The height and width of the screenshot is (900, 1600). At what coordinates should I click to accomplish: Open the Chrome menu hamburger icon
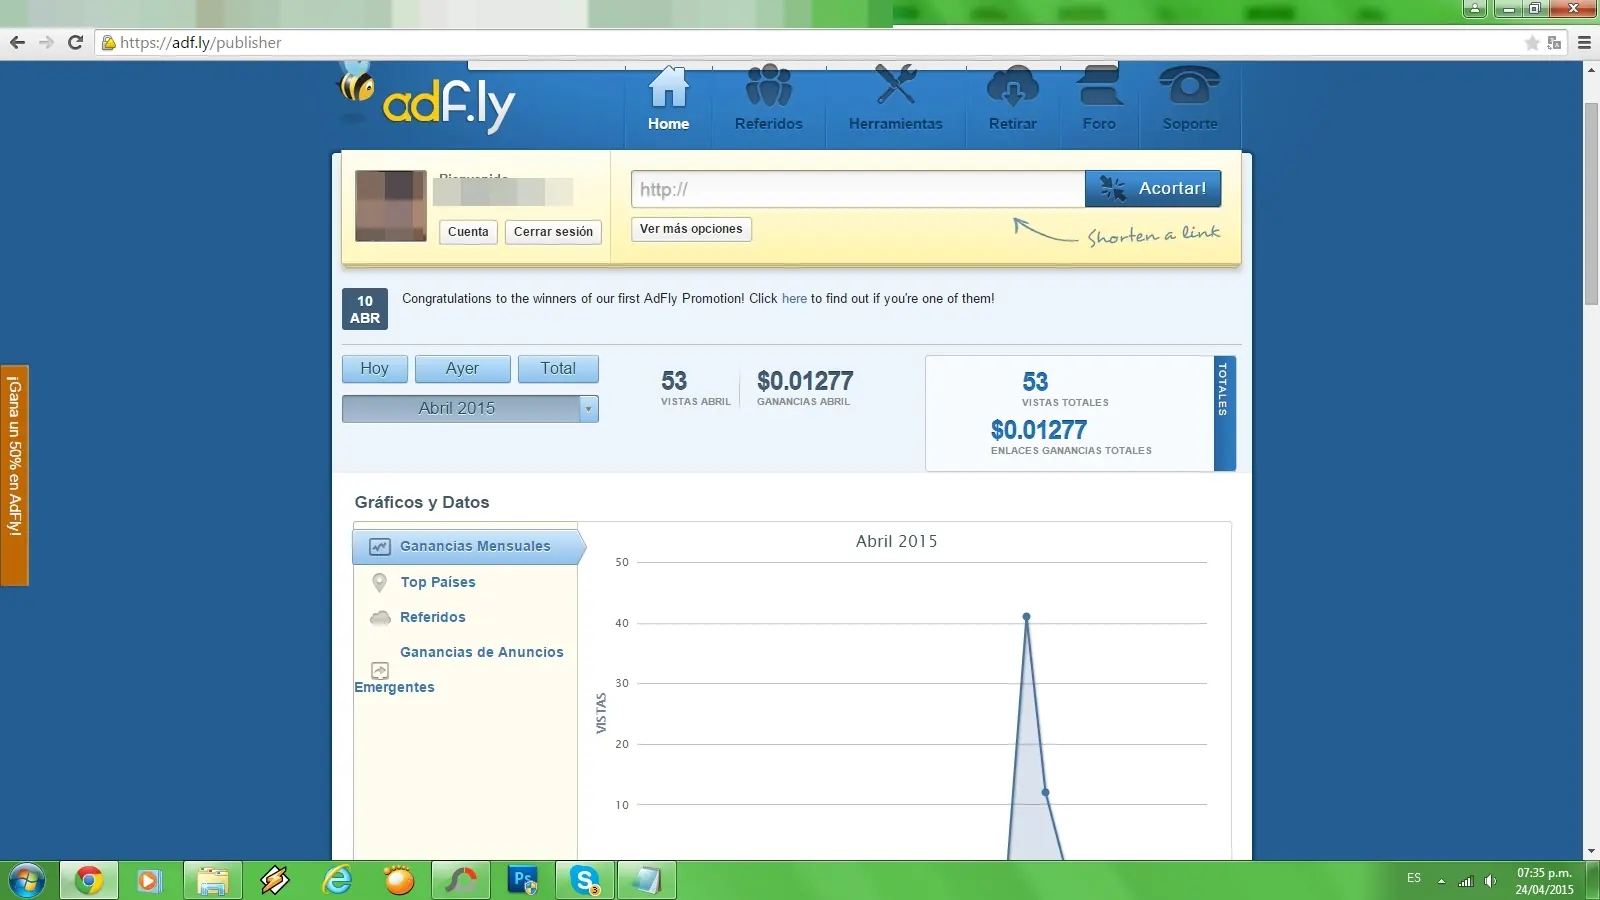1584,43
